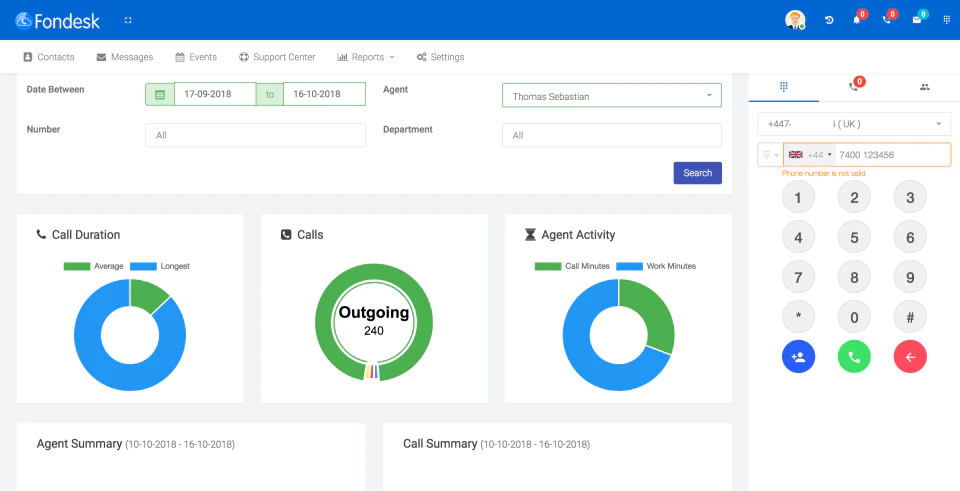Switch to the call log tab in side panel
Image resolution: width=960 pixels, height=491 pixels.
point(854,87)
